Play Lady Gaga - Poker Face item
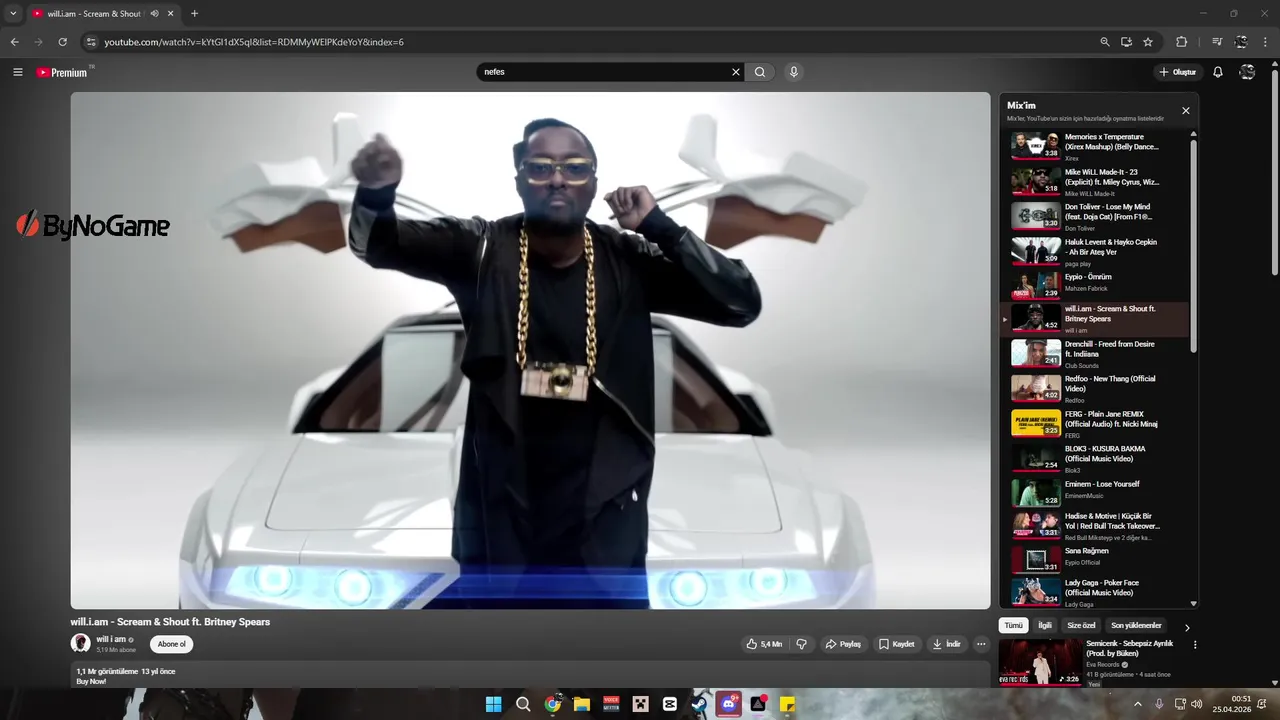The image size is (1280, 720). (x=1095, y=592)
